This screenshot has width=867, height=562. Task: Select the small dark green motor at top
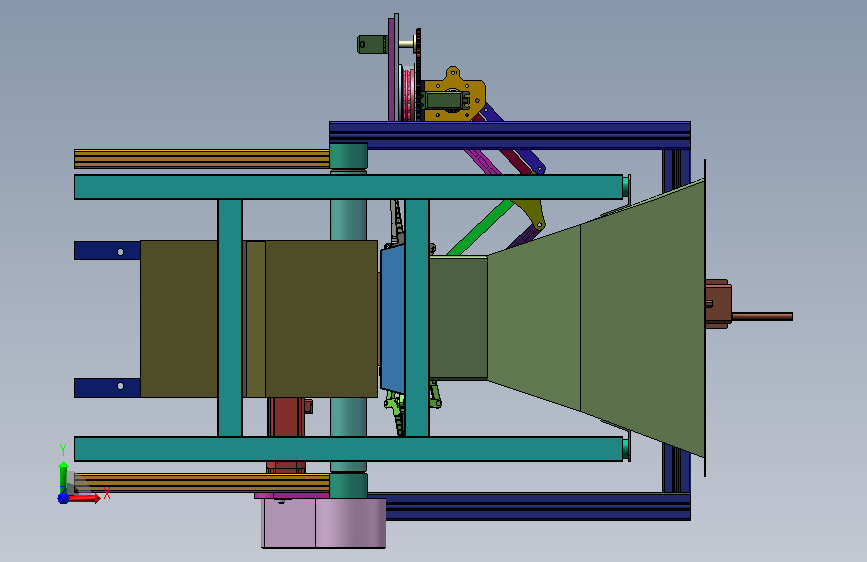click(372, 44)
